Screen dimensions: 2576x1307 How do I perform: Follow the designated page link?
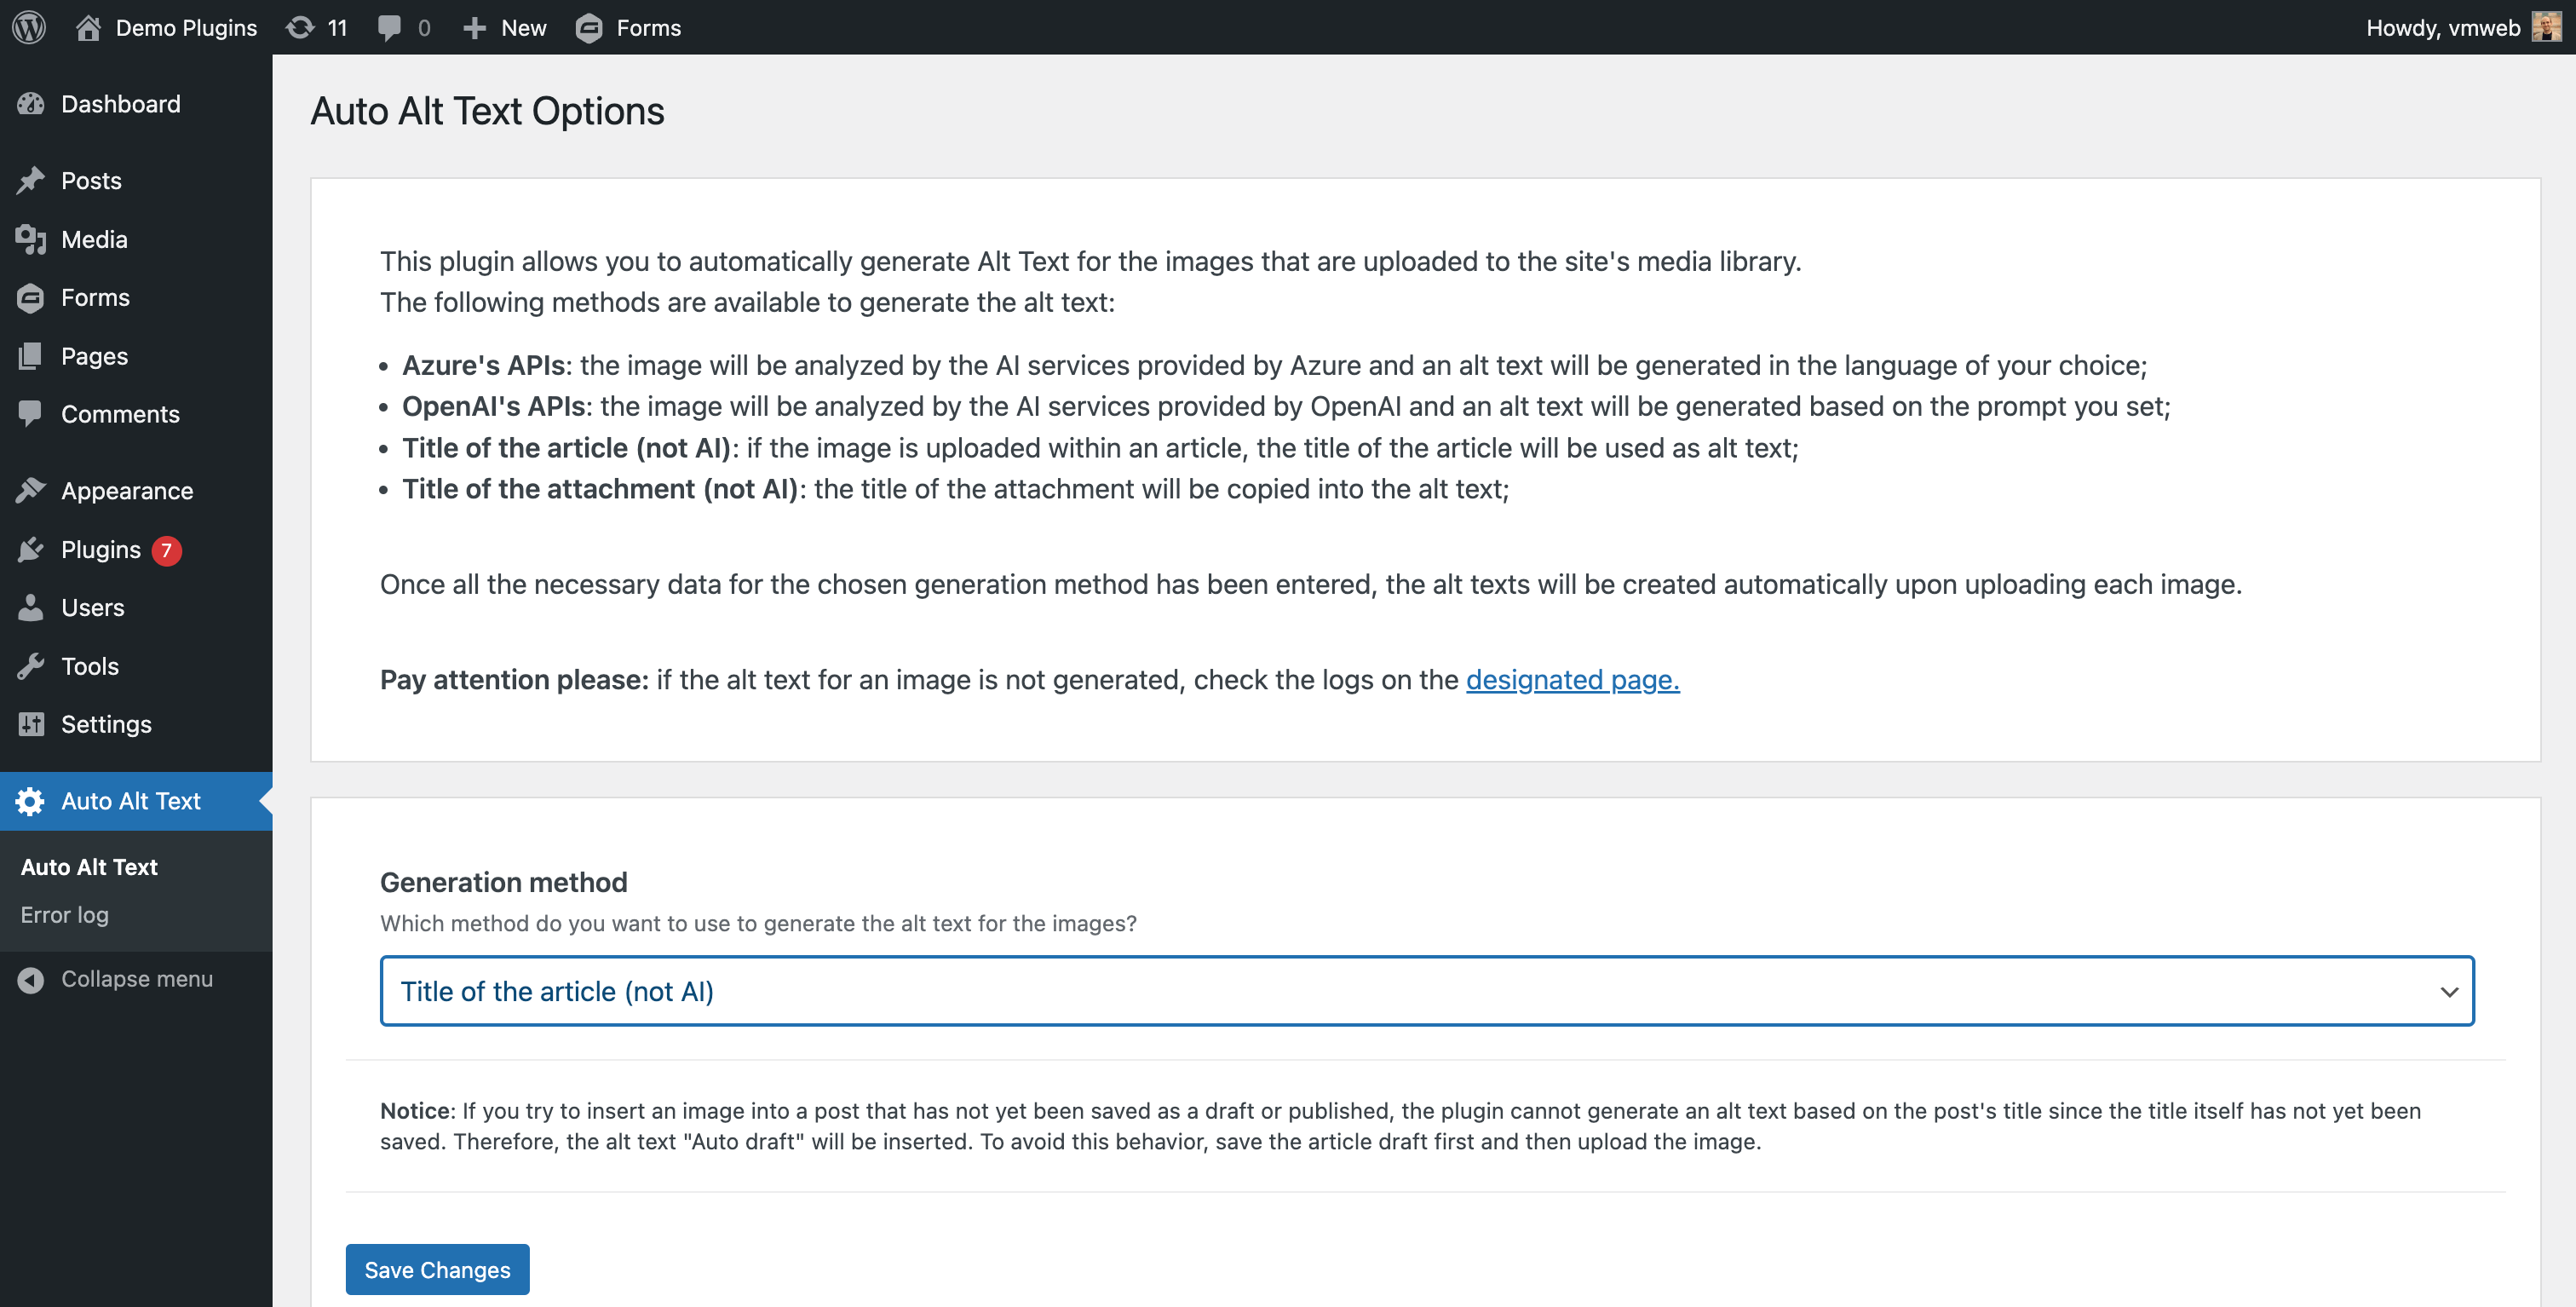coord(1572,679)
